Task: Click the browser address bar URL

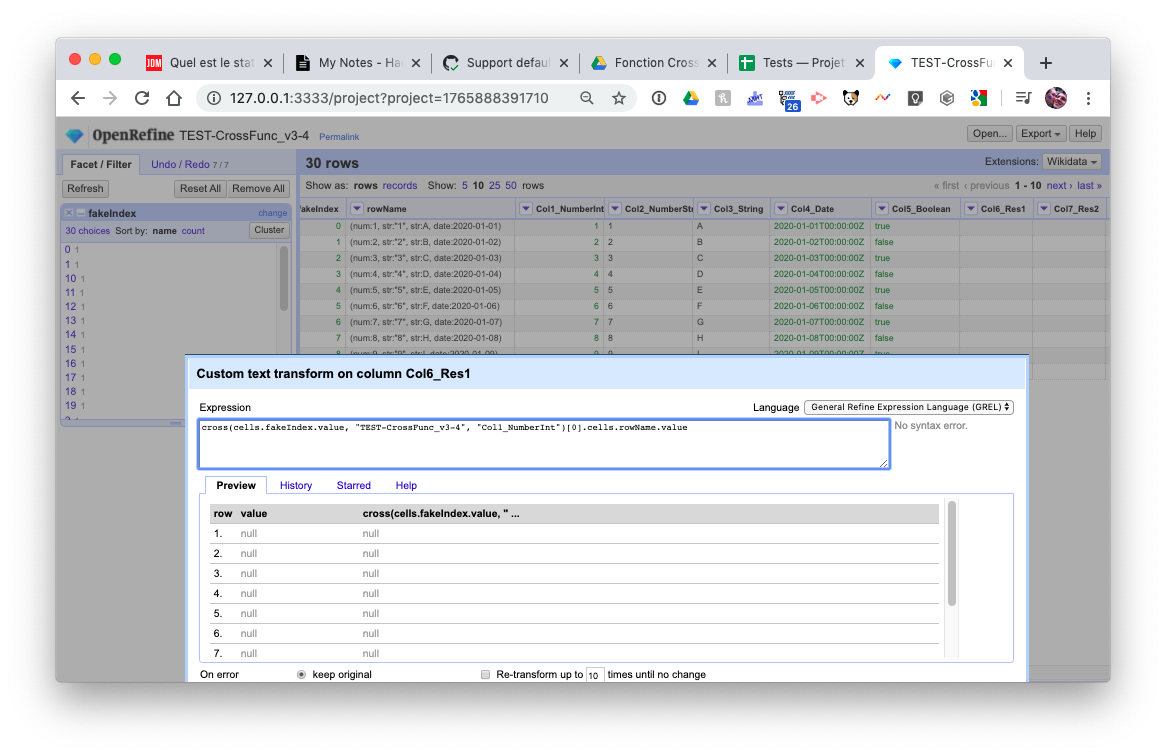Action: pyautogui.click(x=389, y=98)
